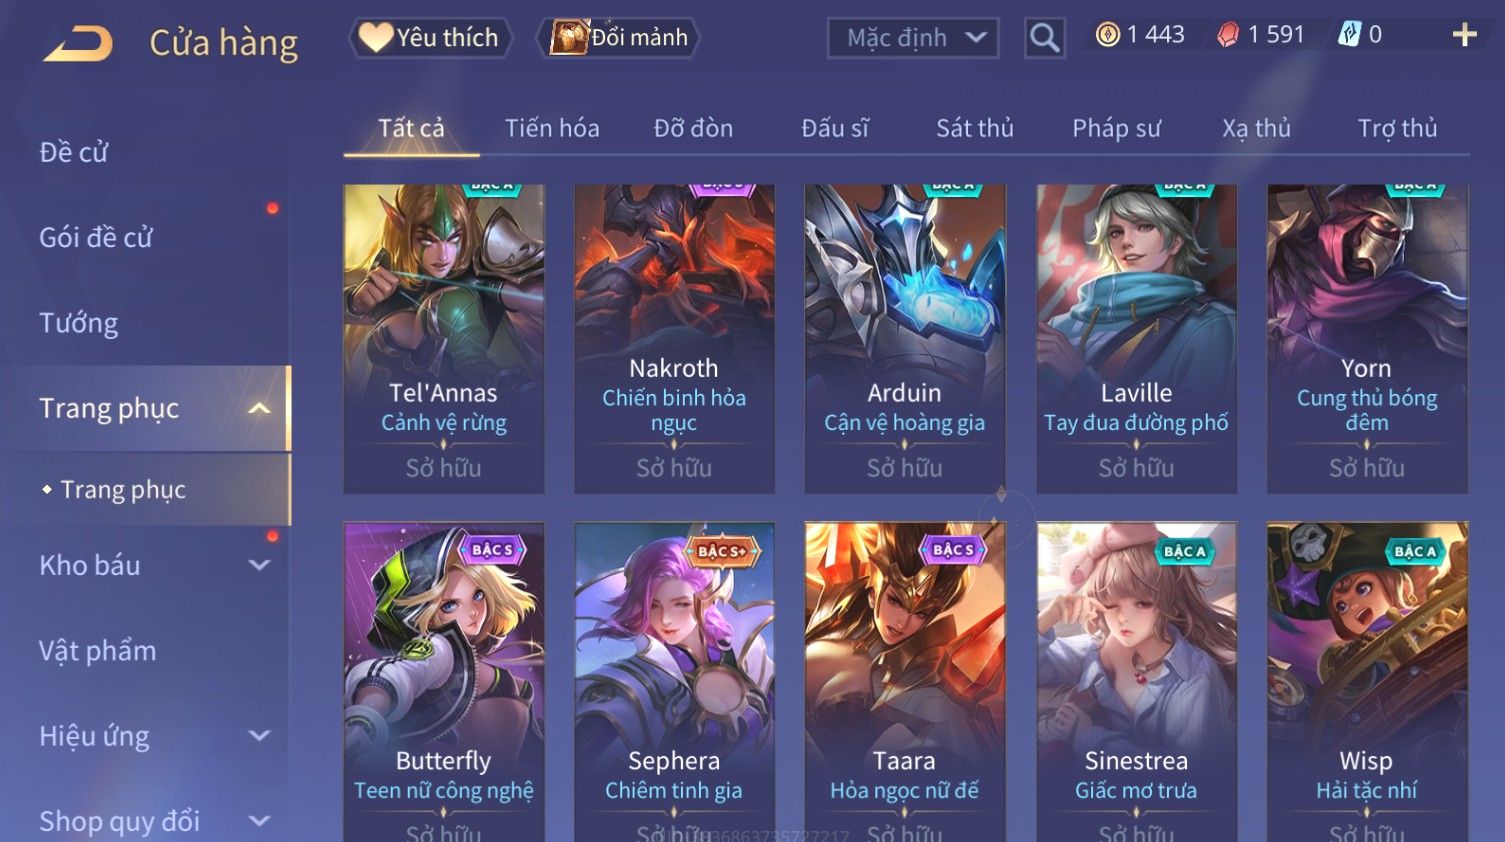Go back using the golden arrow icon
The width and height of the screenshot is (1505, 842).
pos(78,44)
